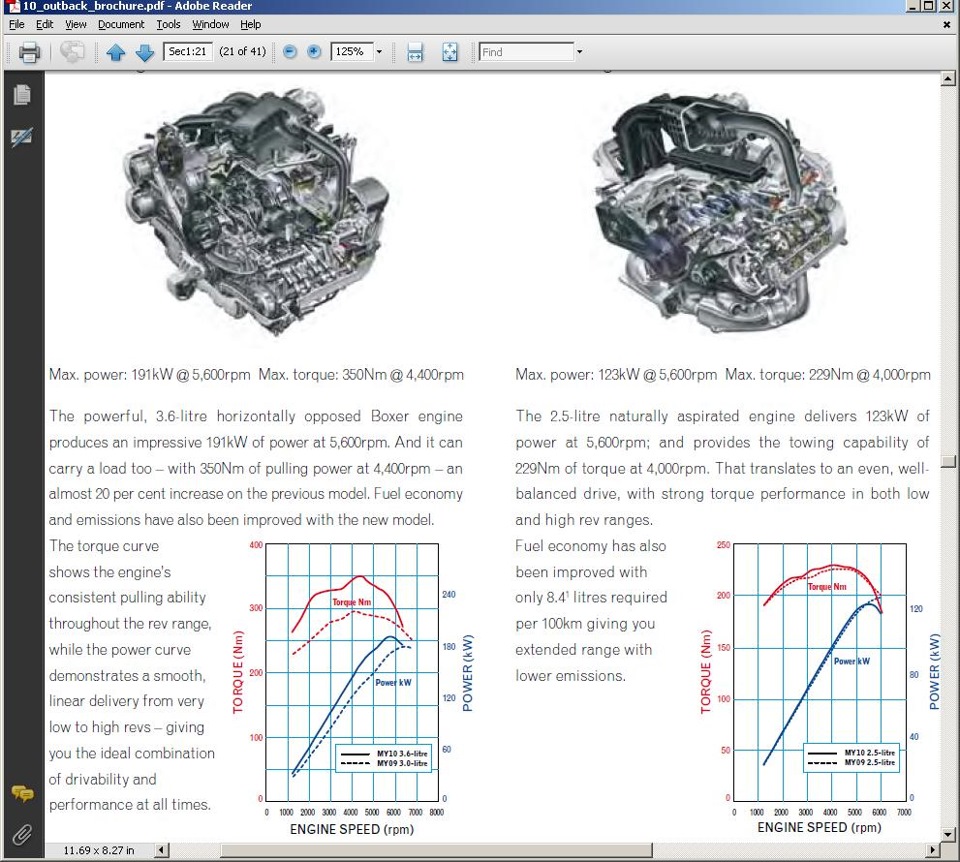Click the text 'Max. torque: 229Nm @ 4,000rpm'
This screenshot has height=862, width=960.
pyautogui.click(x=828, y=375)
